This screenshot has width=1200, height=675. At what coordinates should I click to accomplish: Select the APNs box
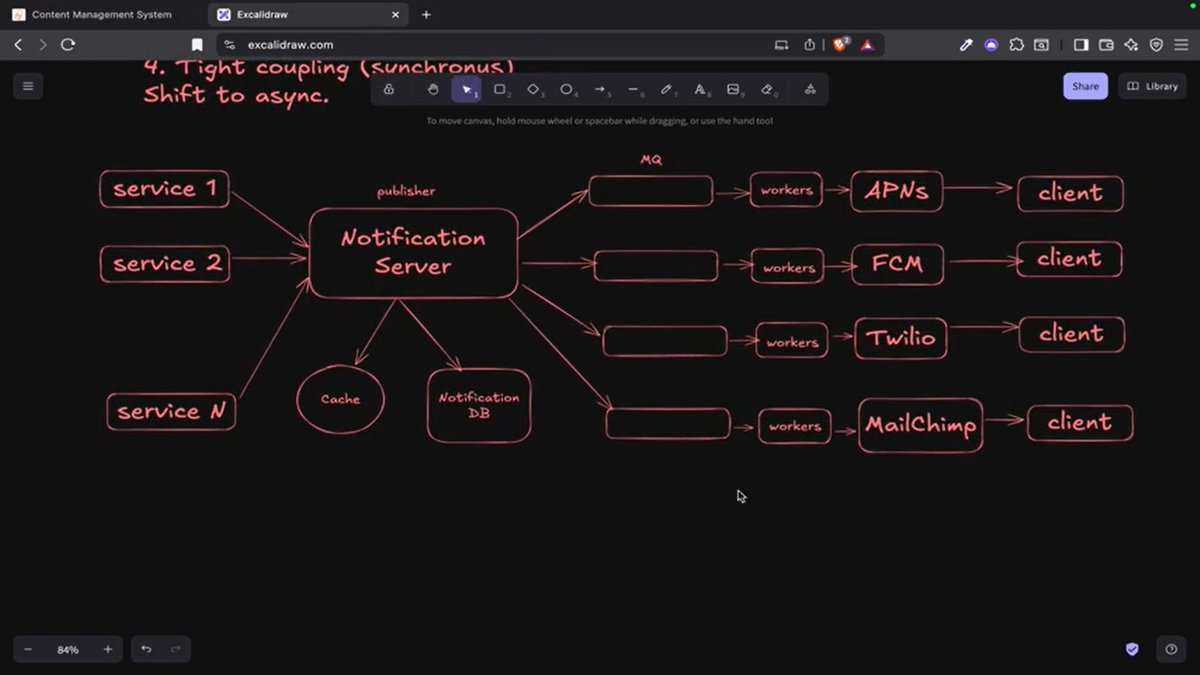[x=897, y=191]
